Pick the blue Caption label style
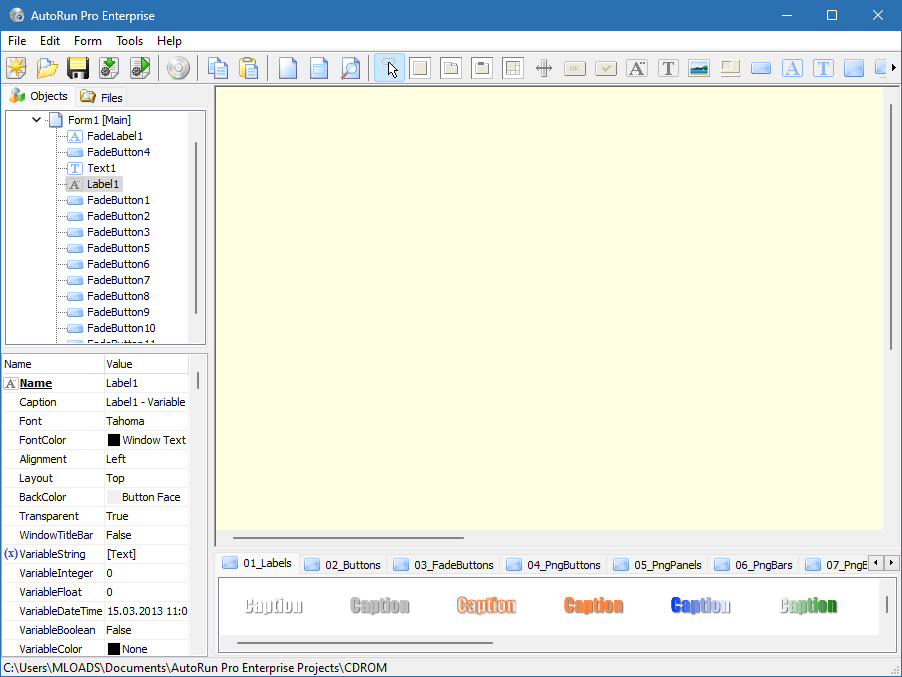Screen dimensions: 902x677 [x=701, y=605]
